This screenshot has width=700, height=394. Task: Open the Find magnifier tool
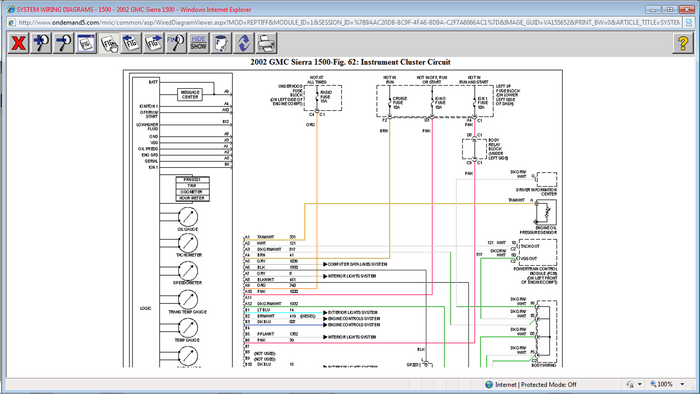click(176, 43)
